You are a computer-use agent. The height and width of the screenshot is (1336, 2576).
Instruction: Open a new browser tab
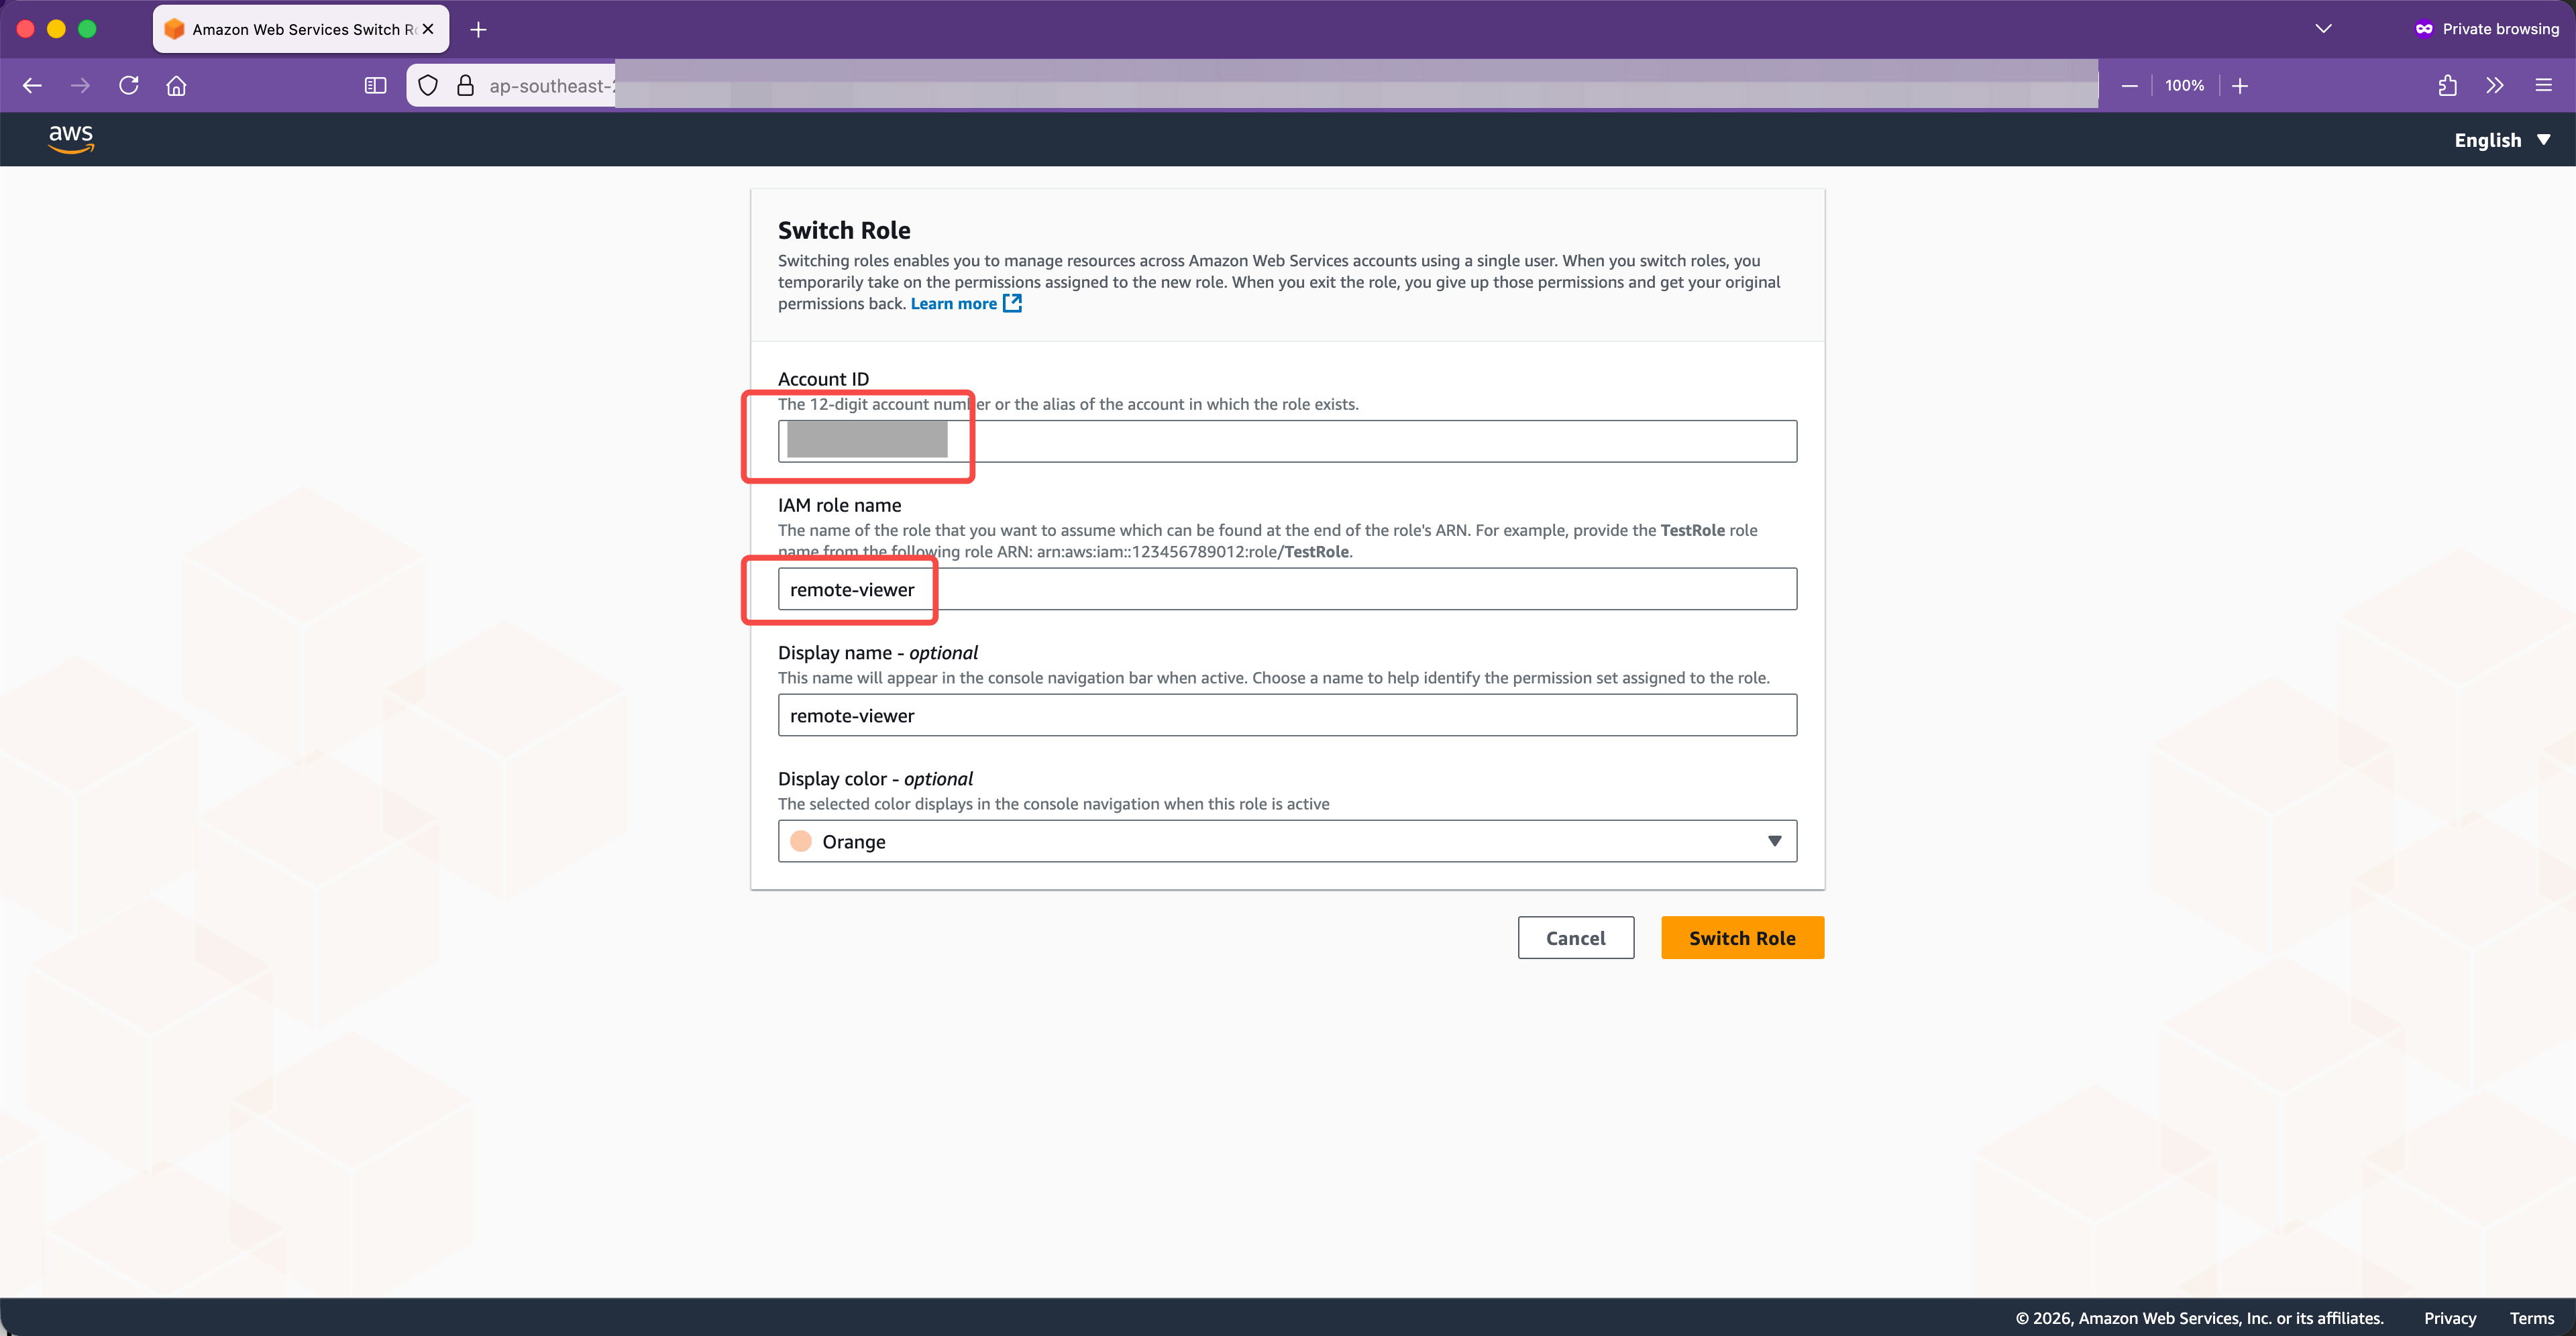[x=478, y=29]
